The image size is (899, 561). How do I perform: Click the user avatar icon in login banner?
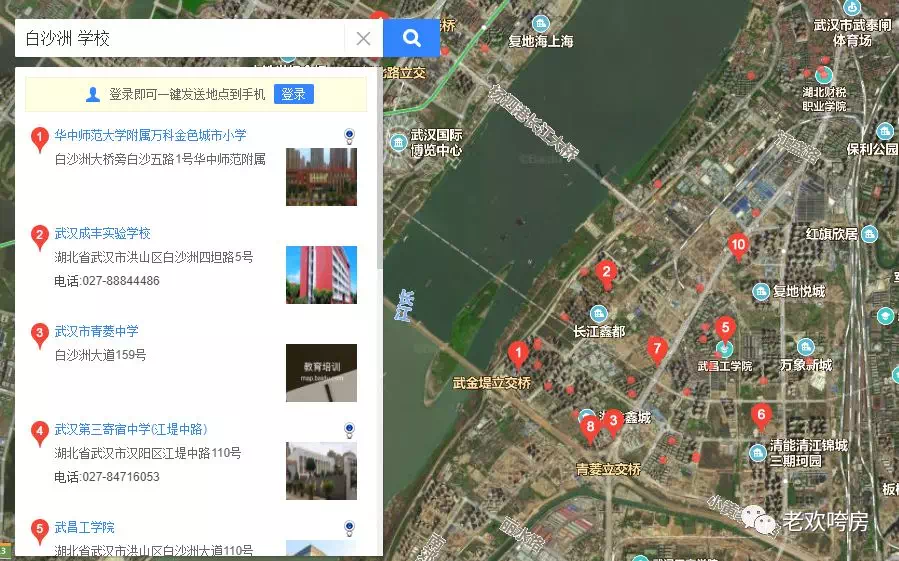click(x=92, y=95)
